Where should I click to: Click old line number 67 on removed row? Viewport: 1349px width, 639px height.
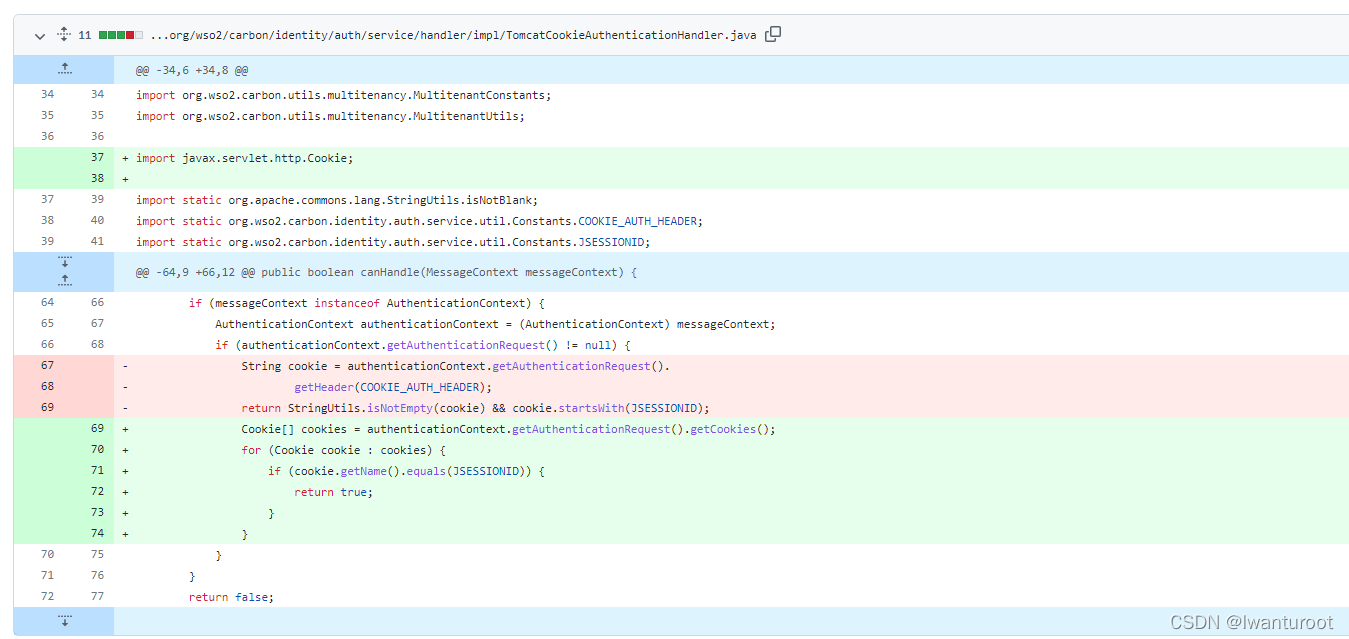coord(47,366)
